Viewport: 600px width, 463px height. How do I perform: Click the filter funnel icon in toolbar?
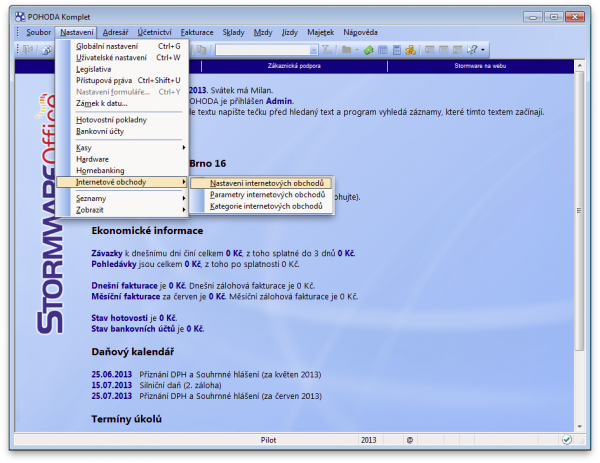(327, 50)
